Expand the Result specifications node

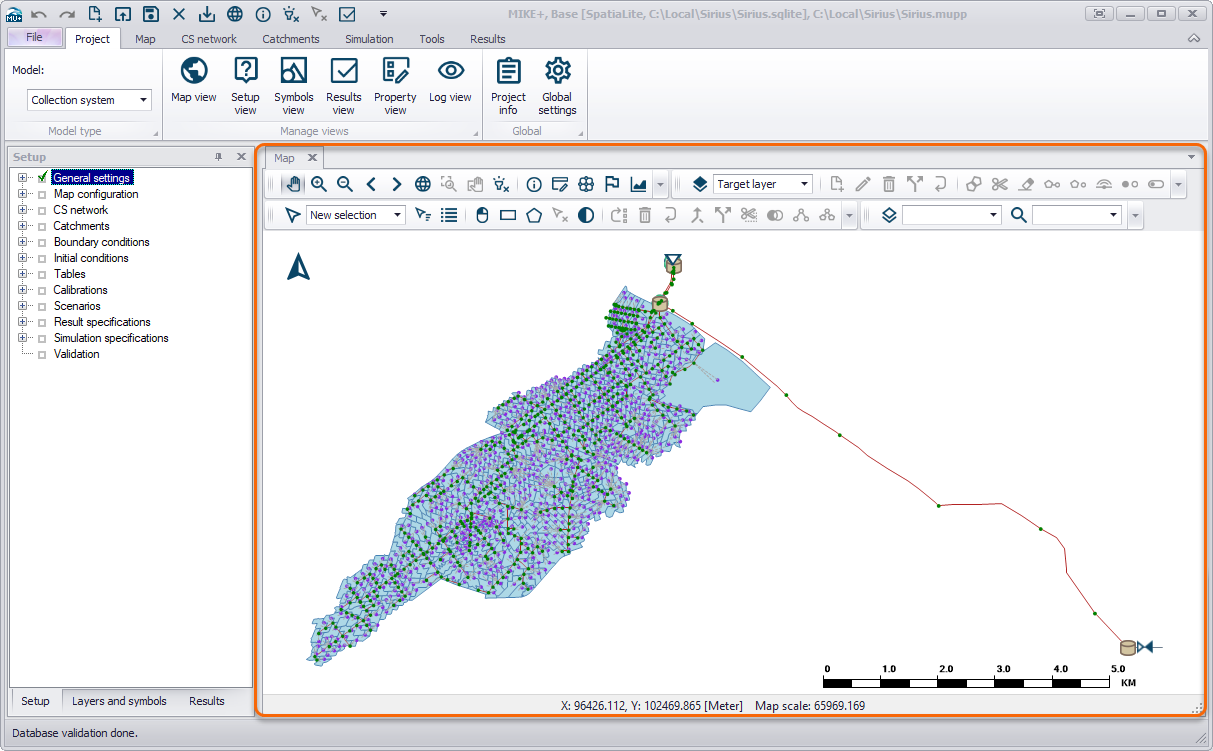point(22,322)
